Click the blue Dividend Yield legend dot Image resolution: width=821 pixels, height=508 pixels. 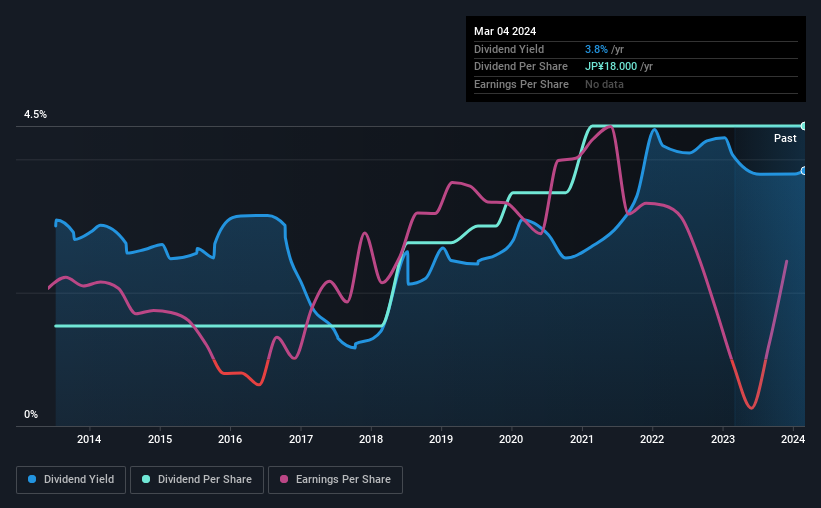point(32,479)
